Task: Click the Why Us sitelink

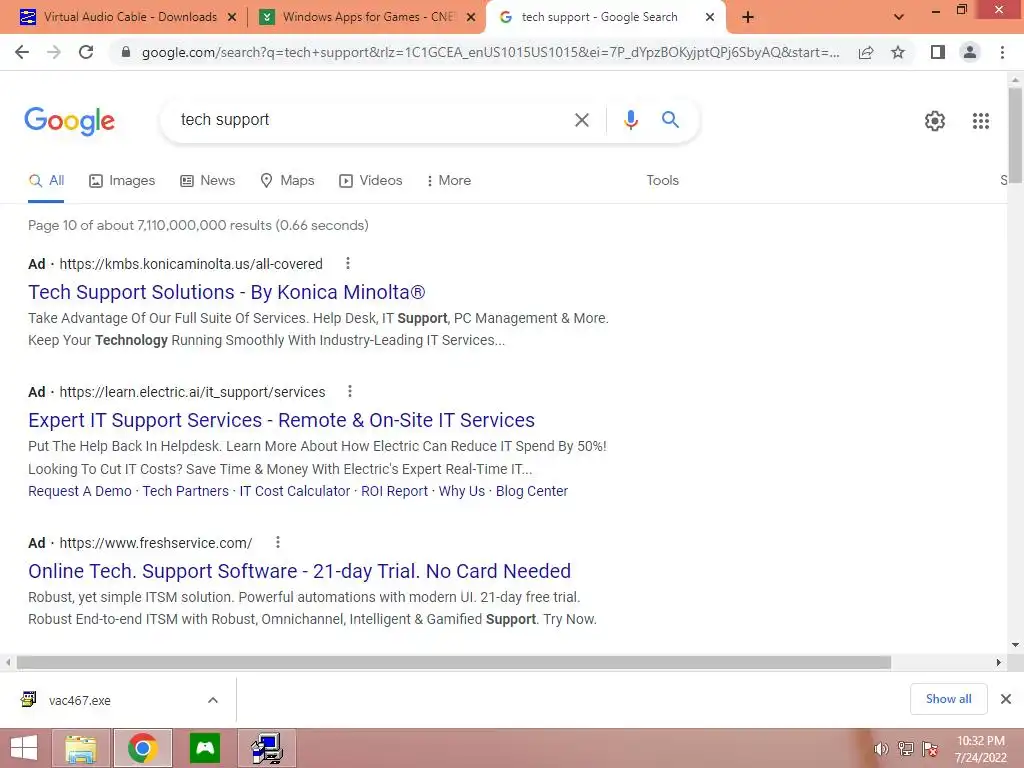Action: point(462,491)
